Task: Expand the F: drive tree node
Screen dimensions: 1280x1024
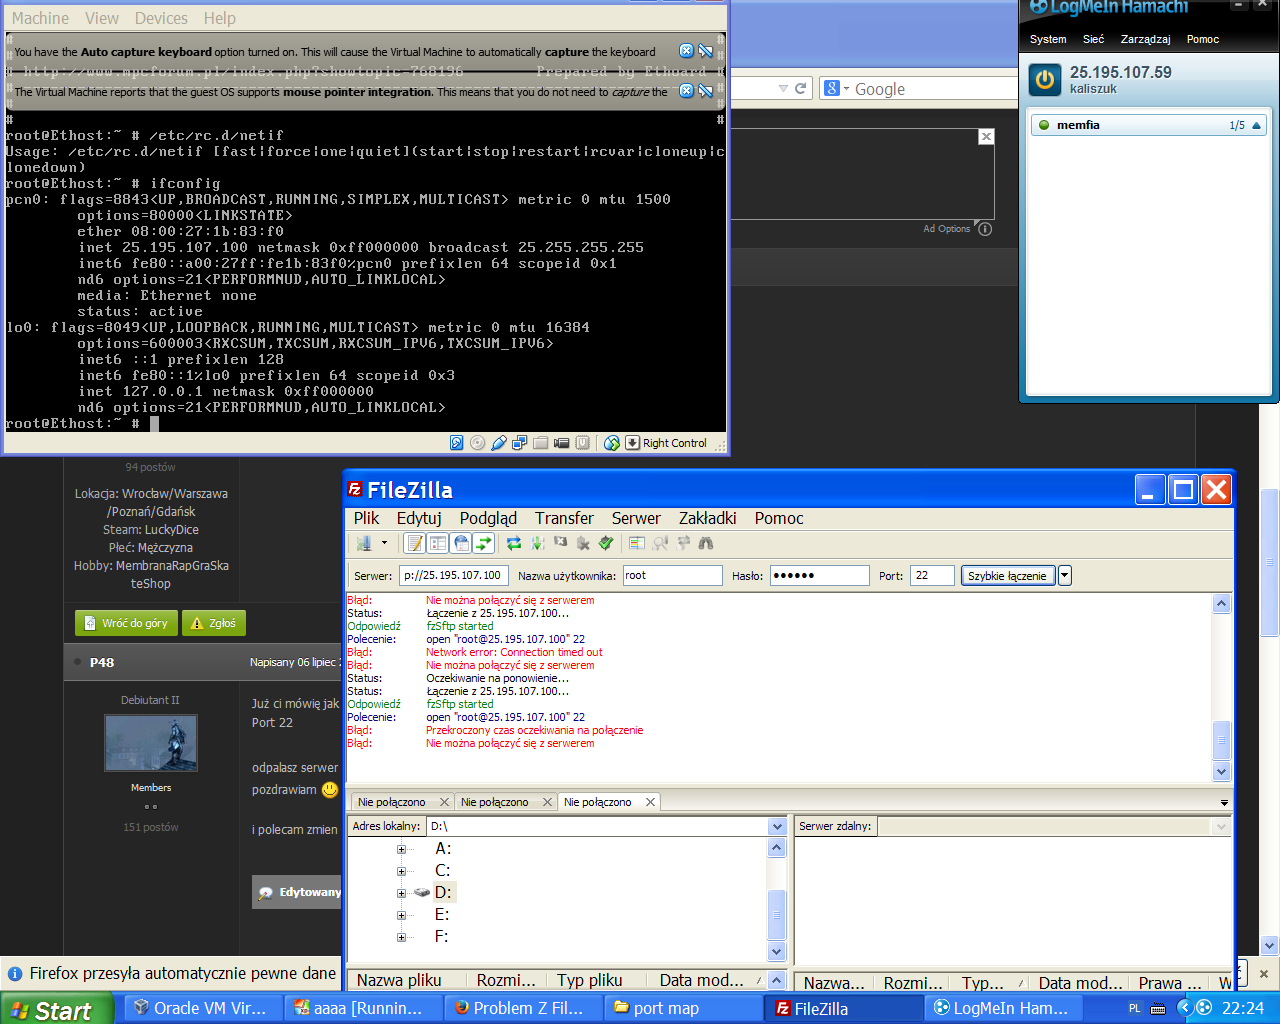Action: point(402,937)
